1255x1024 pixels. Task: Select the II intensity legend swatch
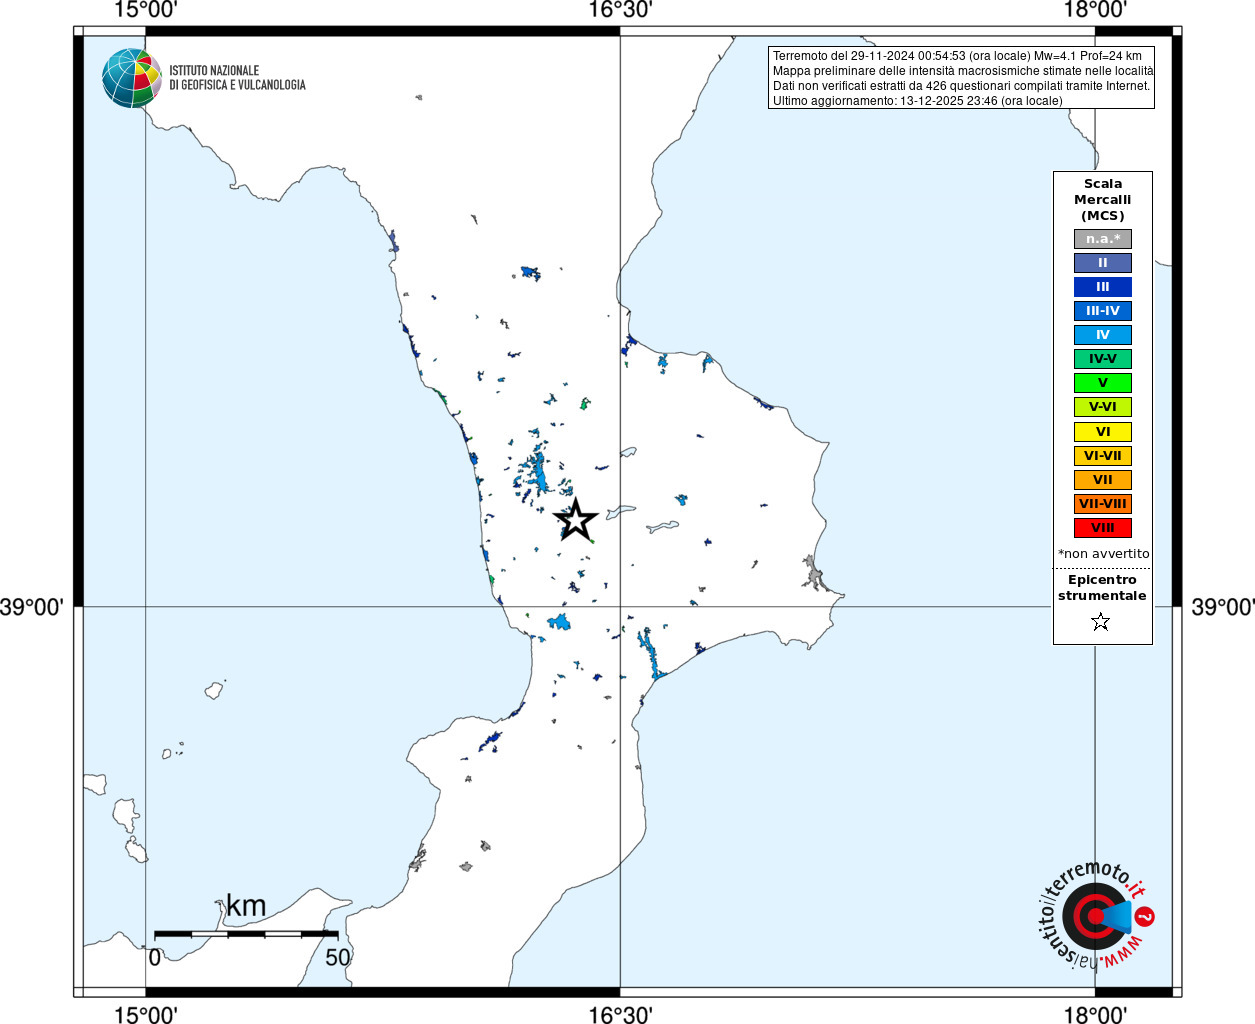pos(1102,263)
